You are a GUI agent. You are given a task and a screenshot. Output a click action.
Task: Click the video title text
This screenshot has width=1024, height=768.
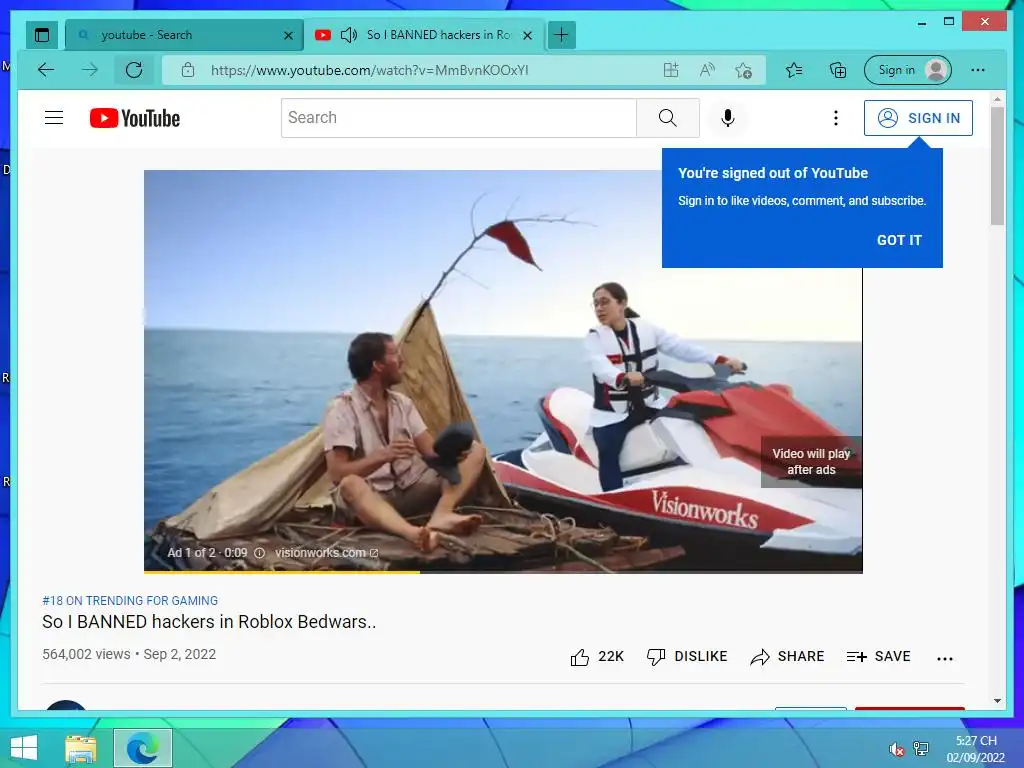click(209, 622)
